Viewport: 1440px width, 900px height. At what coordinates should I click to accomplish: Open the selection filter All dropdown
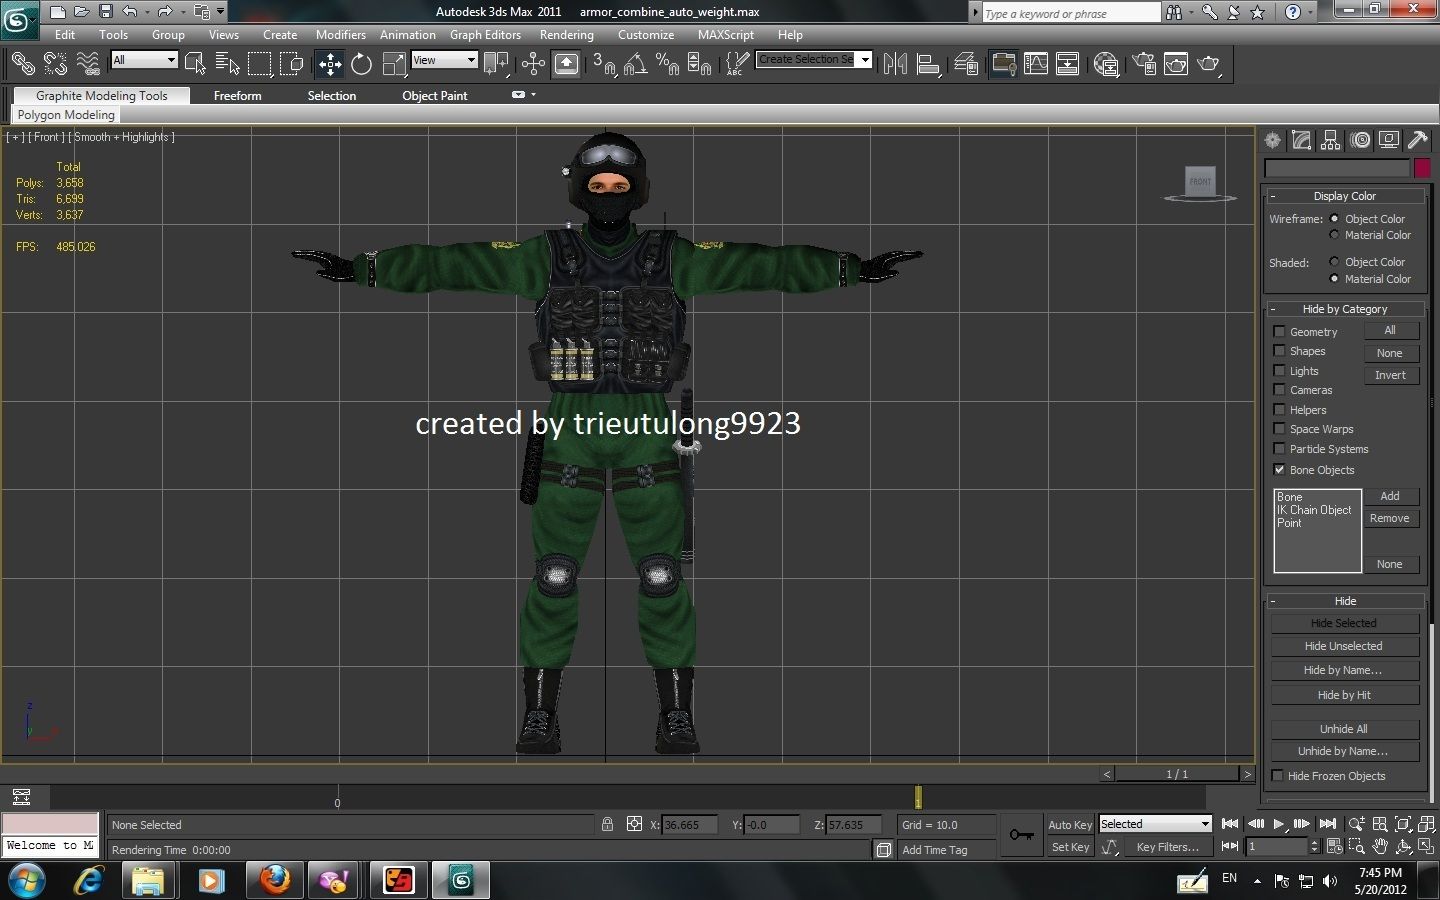144,60
